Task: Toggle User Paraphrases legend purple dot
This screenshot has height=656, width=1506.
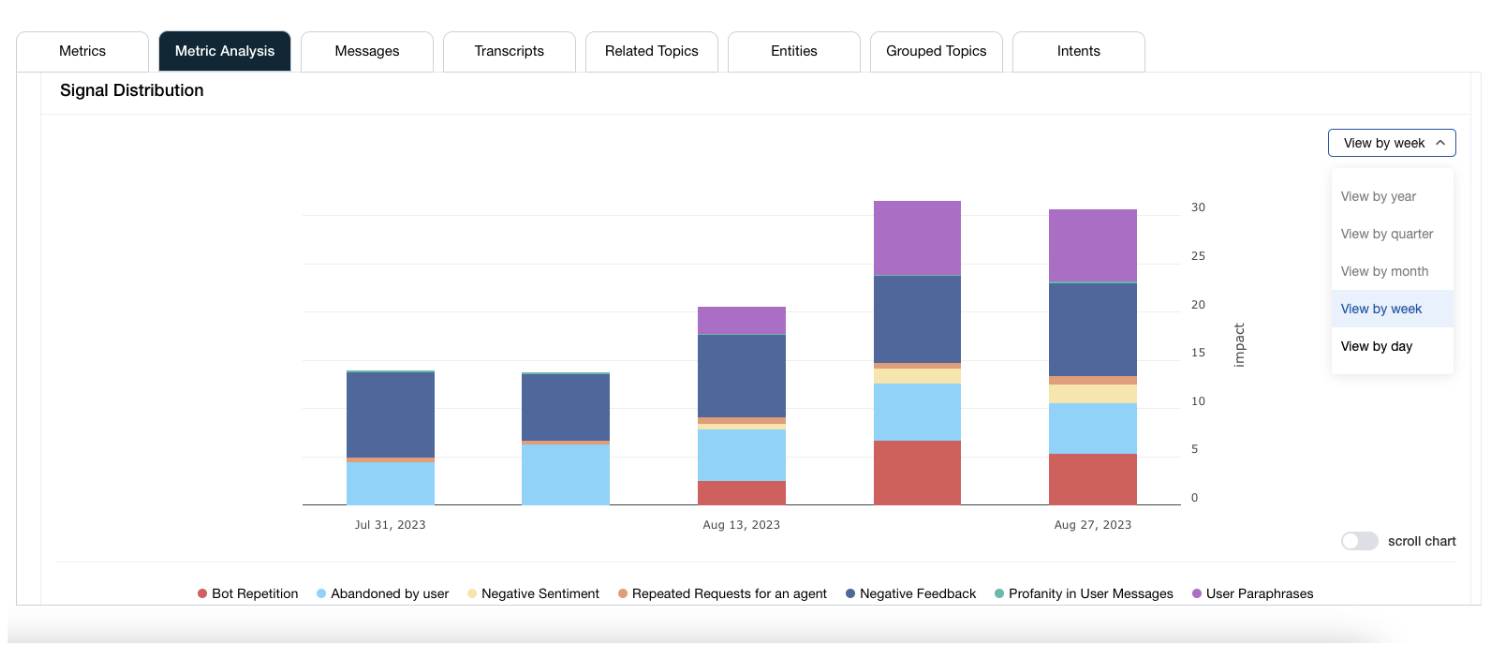Action: coord(1197,594)
